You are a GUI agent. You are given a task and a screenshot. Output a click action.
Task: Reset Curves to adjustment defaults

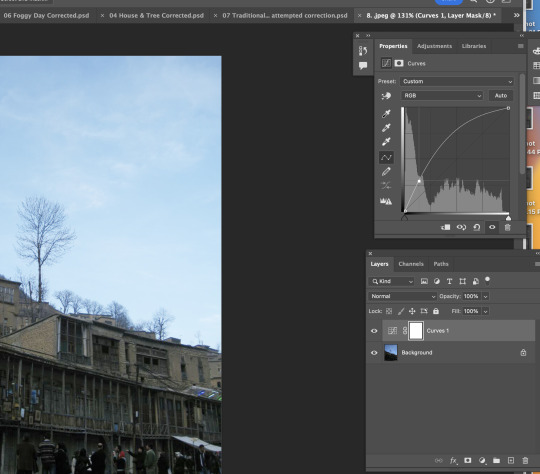point(477,227)
